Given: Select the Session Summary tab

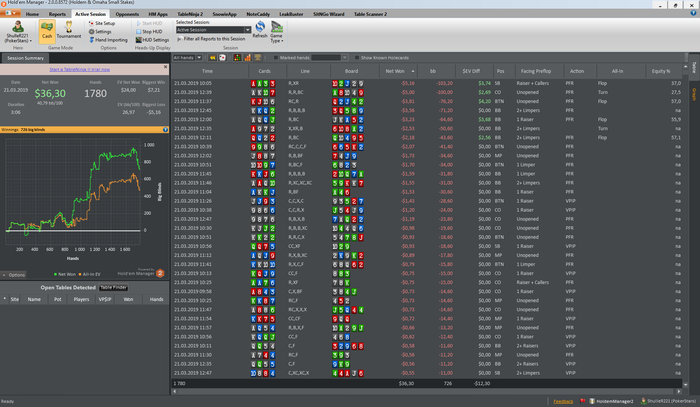Looking at the screenshot, I should pos(25,58).
